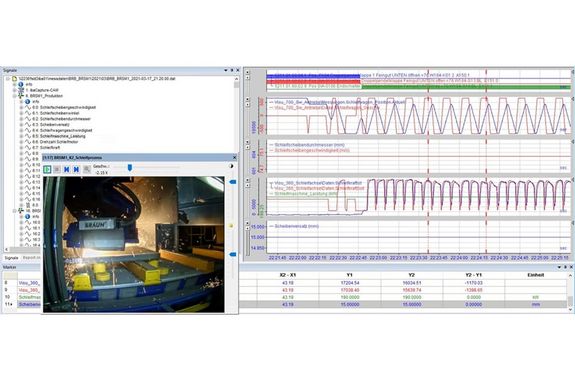Click the green play button in video window
This screenshot has width=575, height=384.
[47, 169]
